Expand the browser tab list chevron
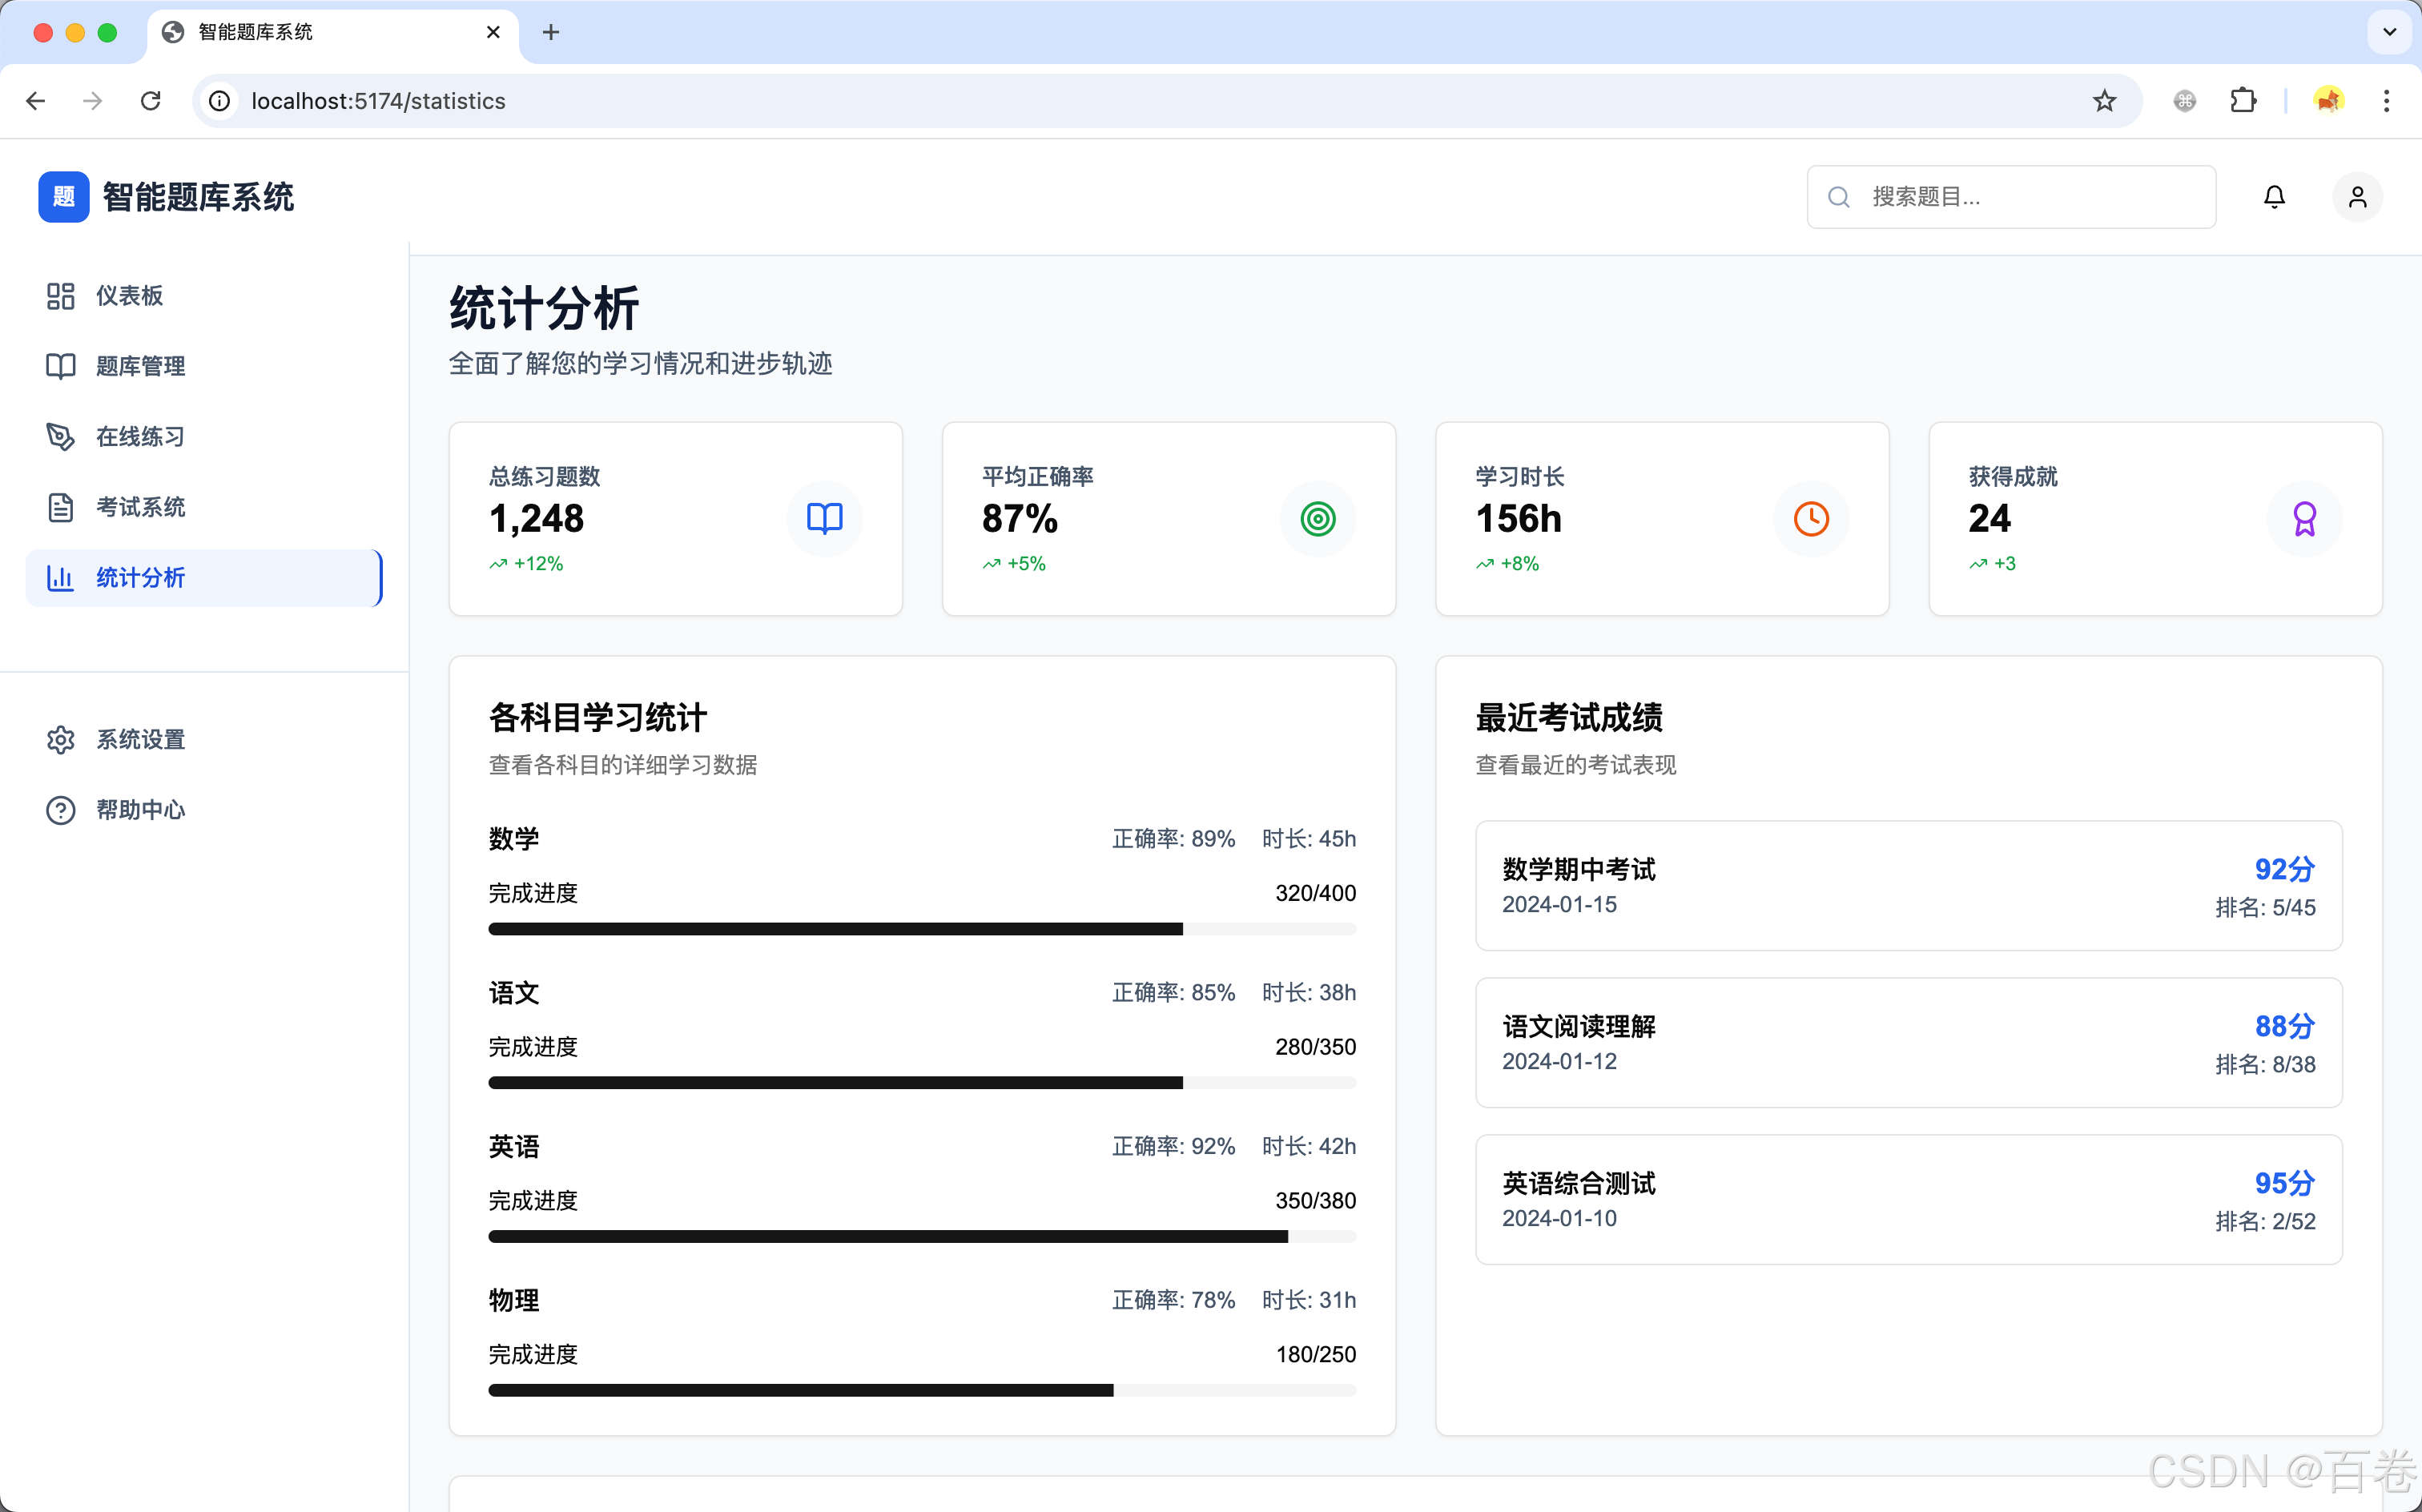The height and width of the screenshot is (1512, 2422). 2389,32
